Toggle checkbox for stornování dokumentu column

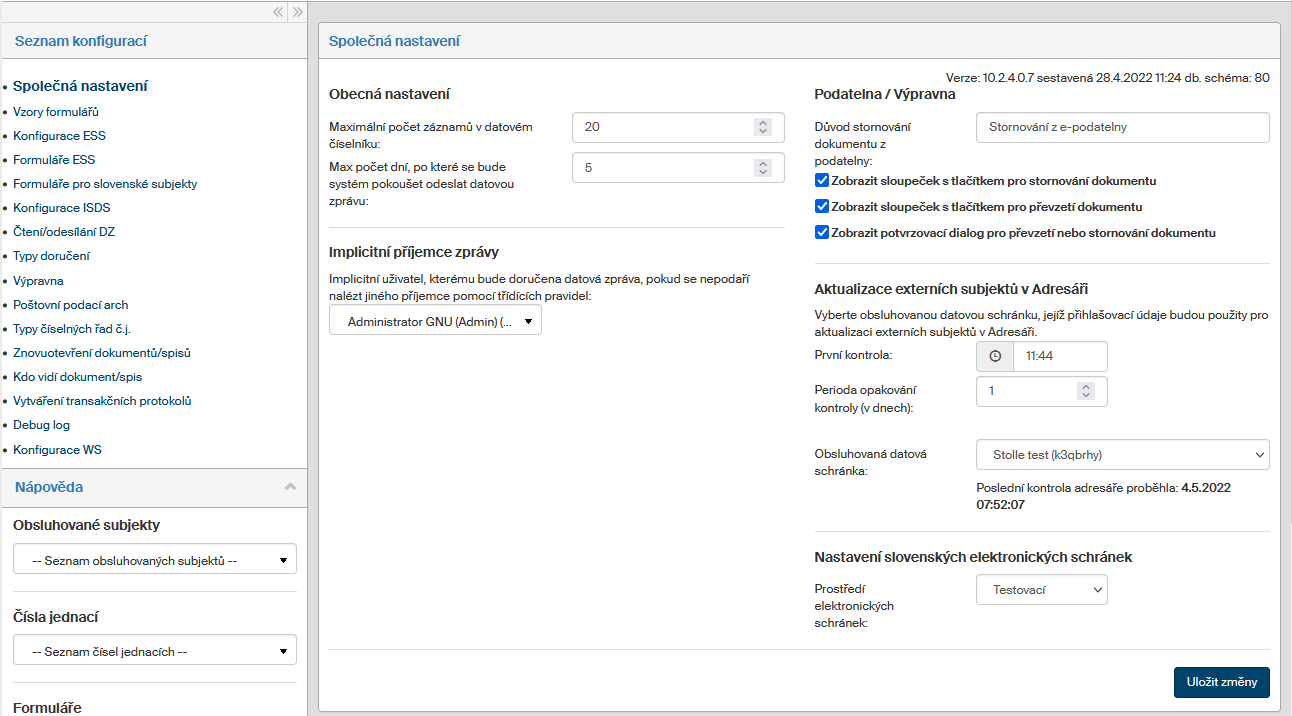pos(822,181)
